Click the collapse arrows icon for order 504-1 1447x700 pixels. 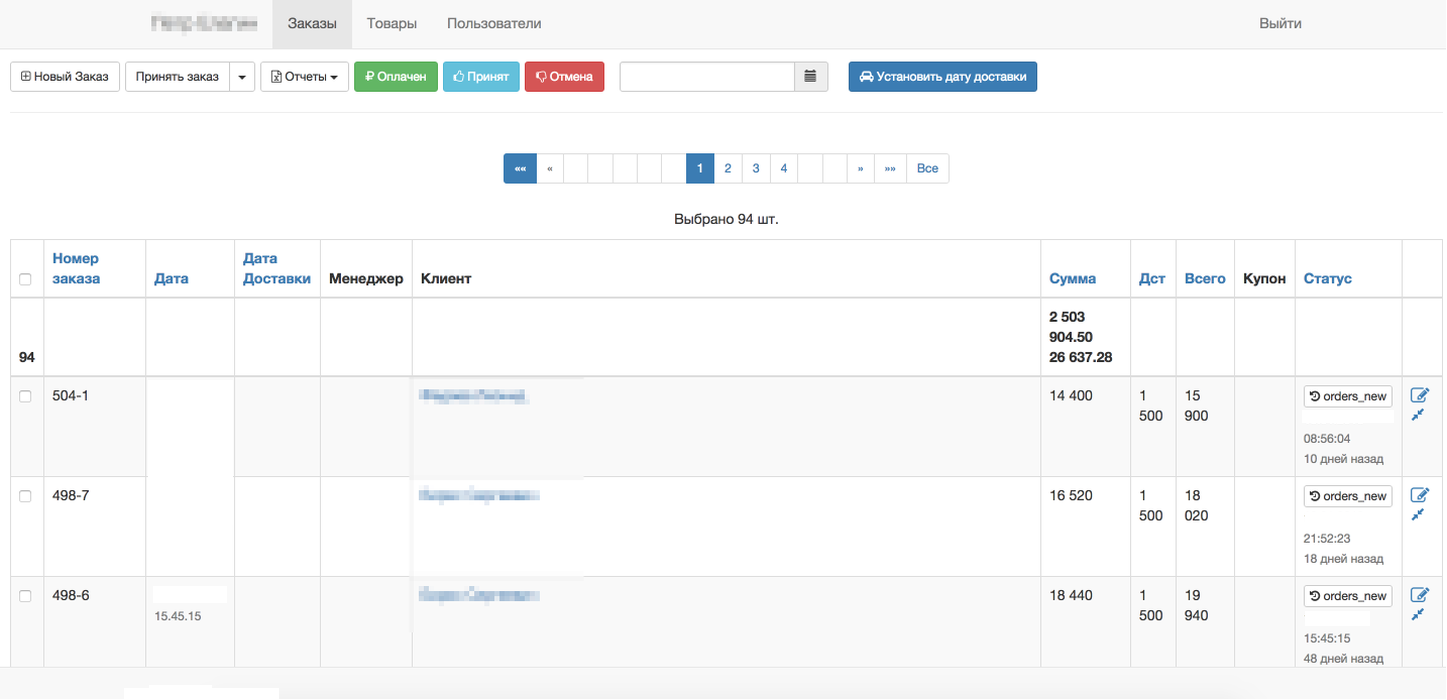point(1417,415)
